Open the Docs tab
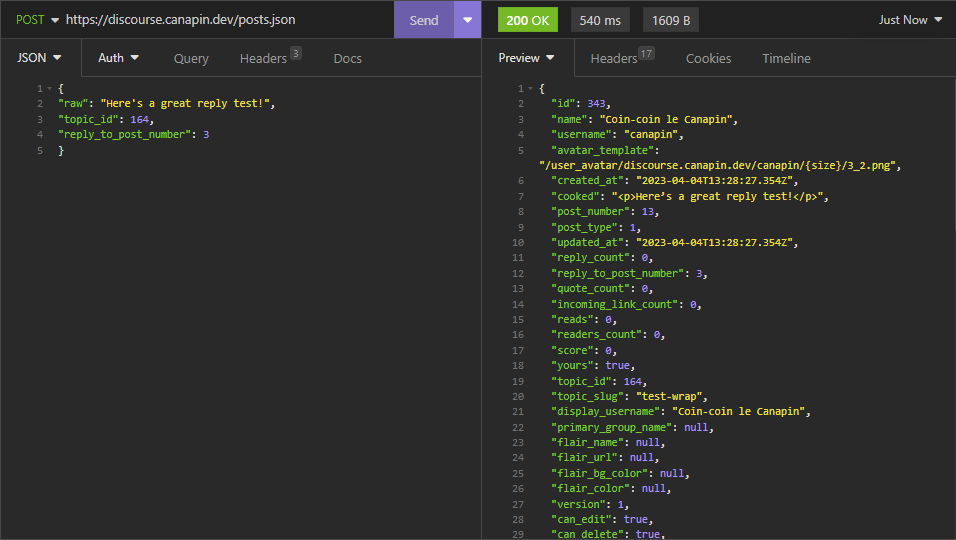The image size is (956, 540). [x=348, y=59]
